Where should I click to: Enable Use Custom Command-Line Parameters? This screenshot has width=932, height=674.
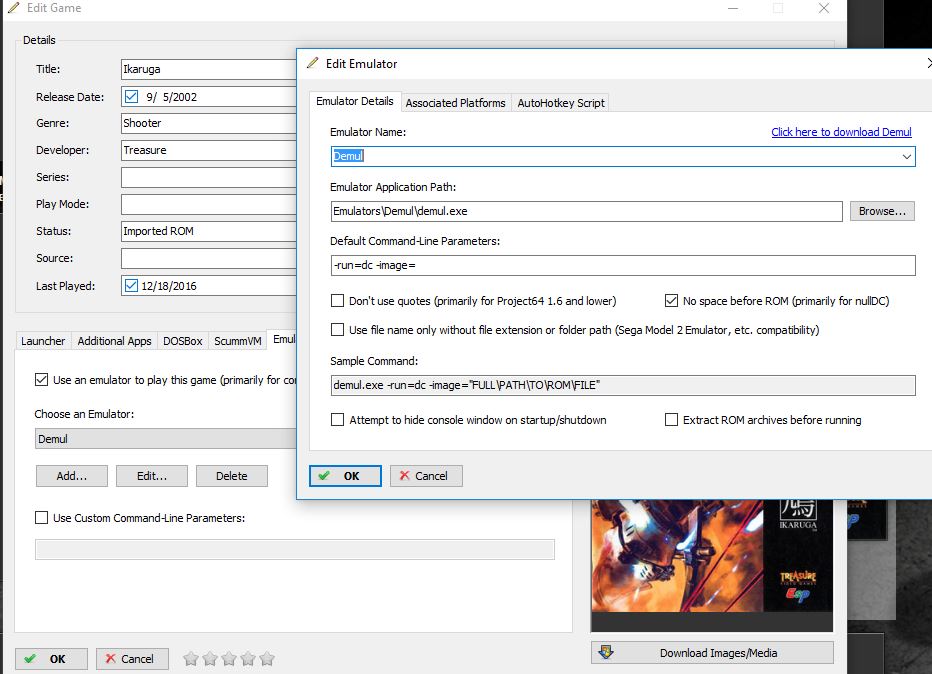(x=41, y=518)
